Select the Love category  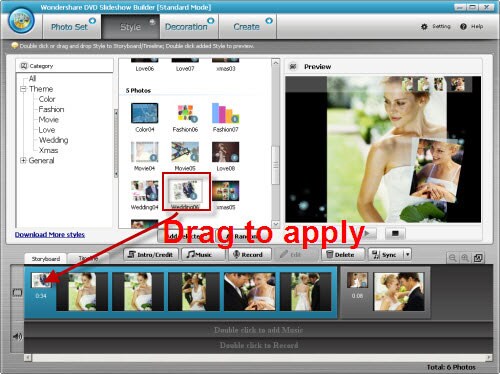[47, 130]
